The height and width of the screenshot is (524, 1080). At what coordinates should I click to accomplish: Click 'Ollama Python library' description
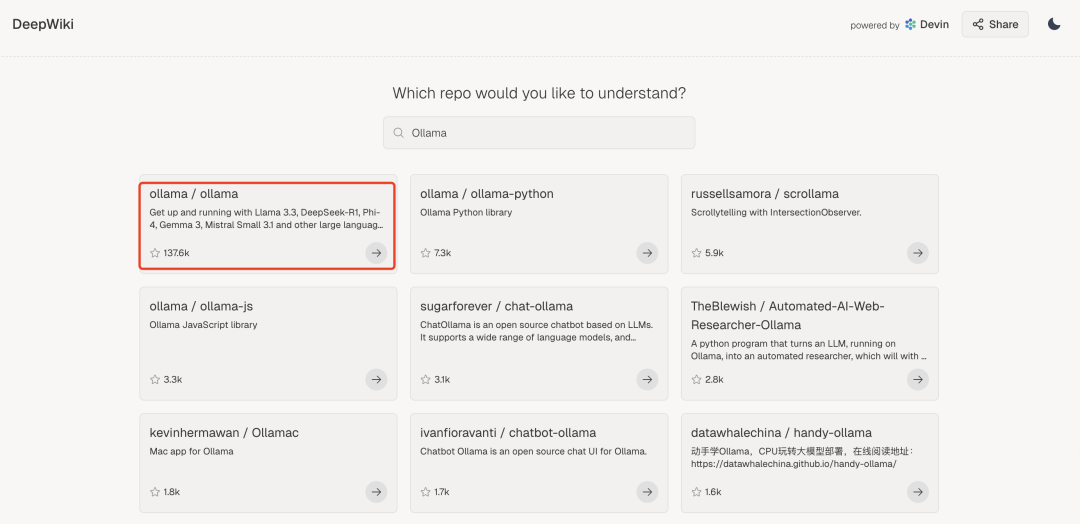coord(466,213)
